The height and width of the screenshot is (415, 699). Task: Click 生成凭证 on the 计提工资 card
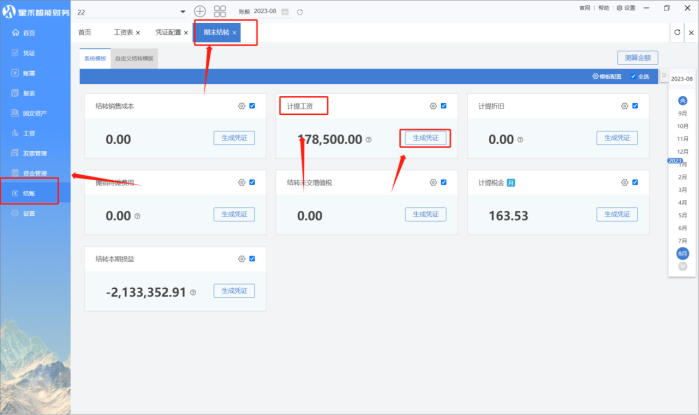coord(425,138)
